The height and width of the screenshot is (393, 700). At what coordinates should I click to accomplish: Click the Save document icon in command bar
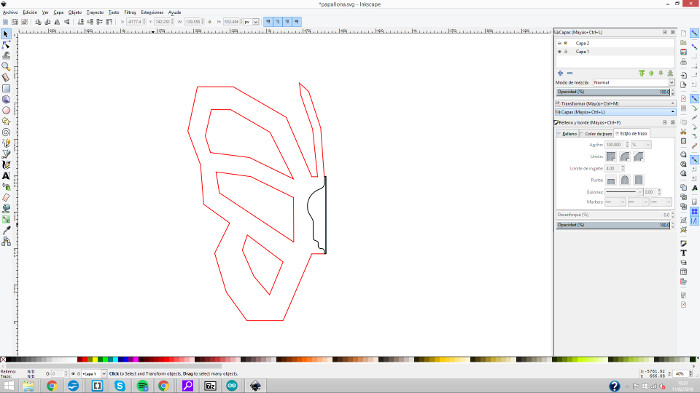click(683, 52)
